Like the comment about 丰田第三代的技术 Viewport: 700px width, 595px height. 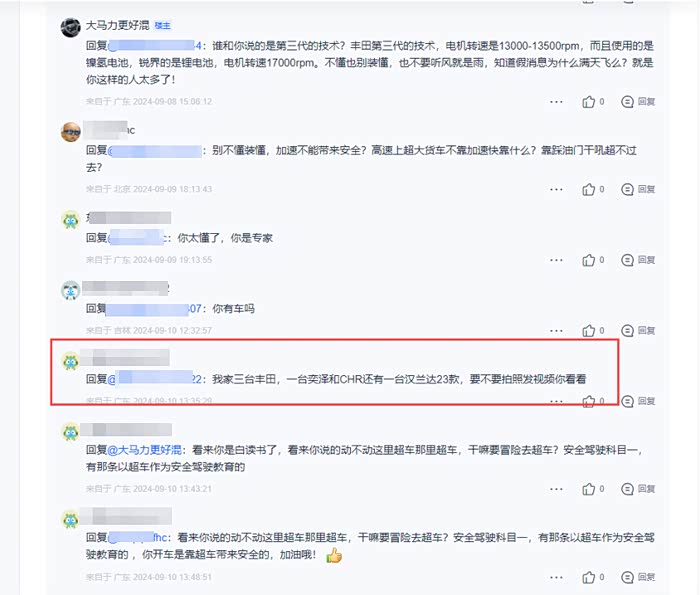(593, 102)
